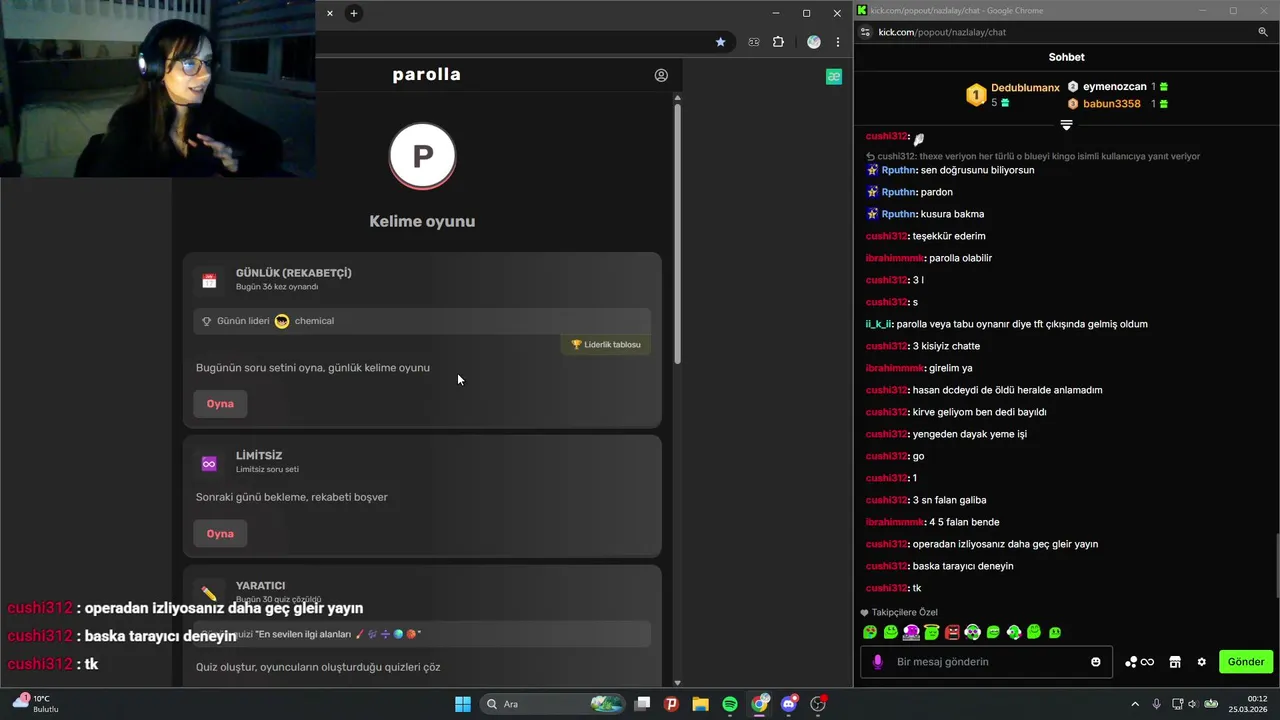The image size is (1280, 720).
Task: Click scrollbar down arrow on parolla page
Action: click(677, 682)
